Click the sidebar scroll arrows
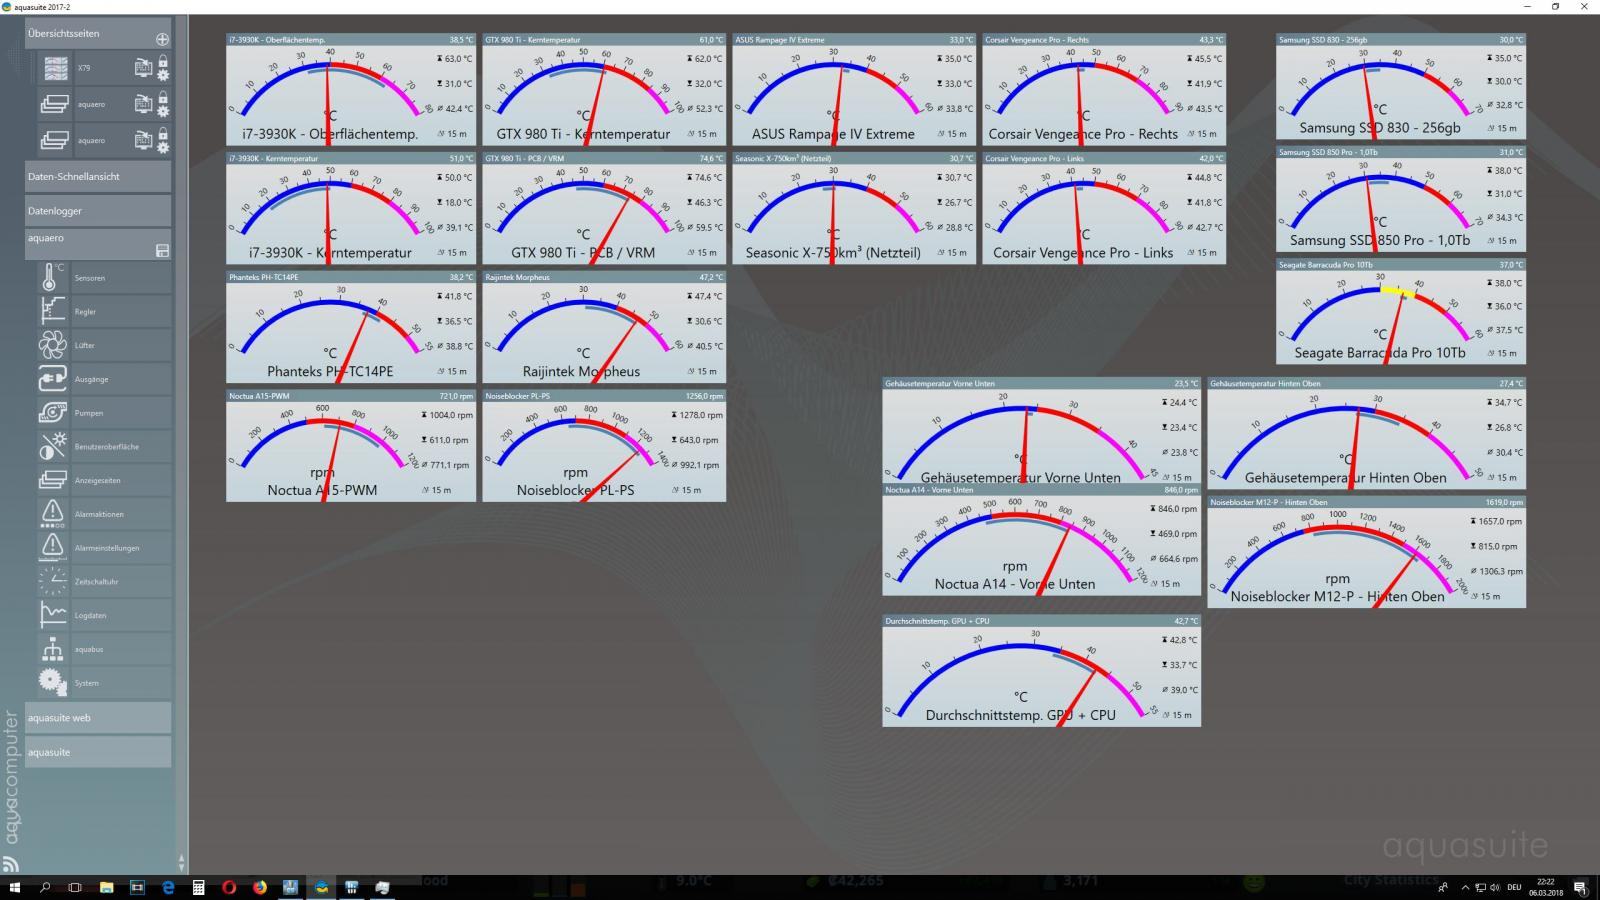This screenshot has width=1600, height=900. coord(181,862)
